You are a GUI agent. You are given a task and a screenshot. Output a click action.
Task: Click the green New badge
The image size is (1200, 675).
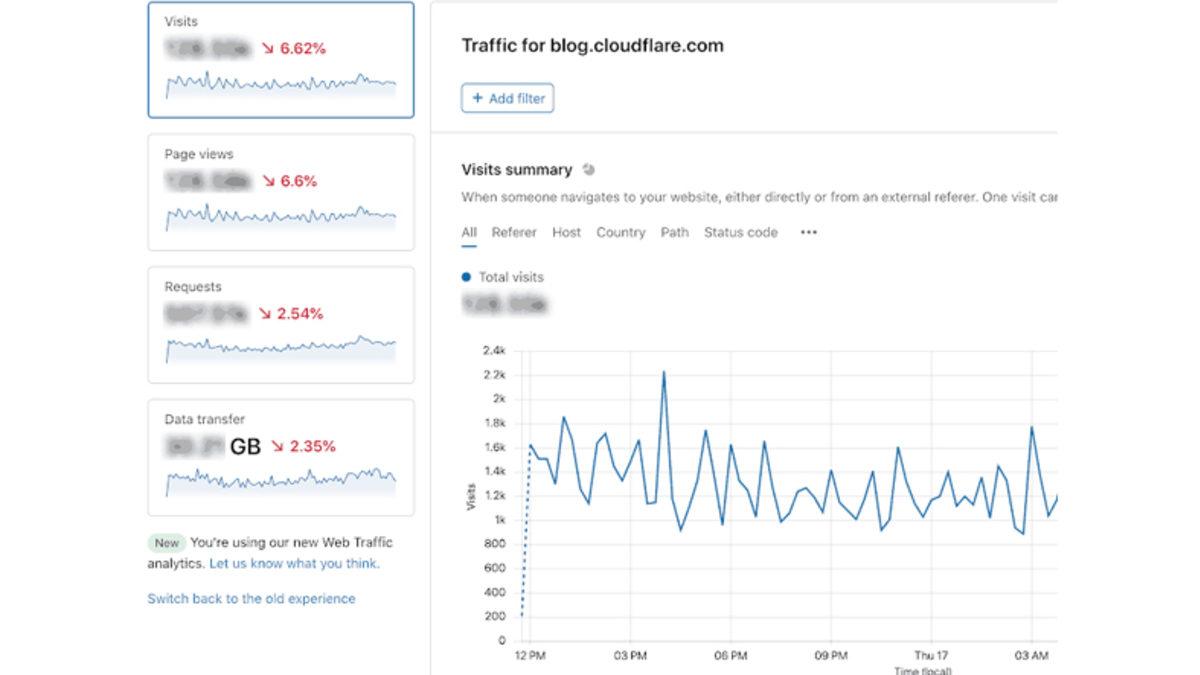point(166,542)
